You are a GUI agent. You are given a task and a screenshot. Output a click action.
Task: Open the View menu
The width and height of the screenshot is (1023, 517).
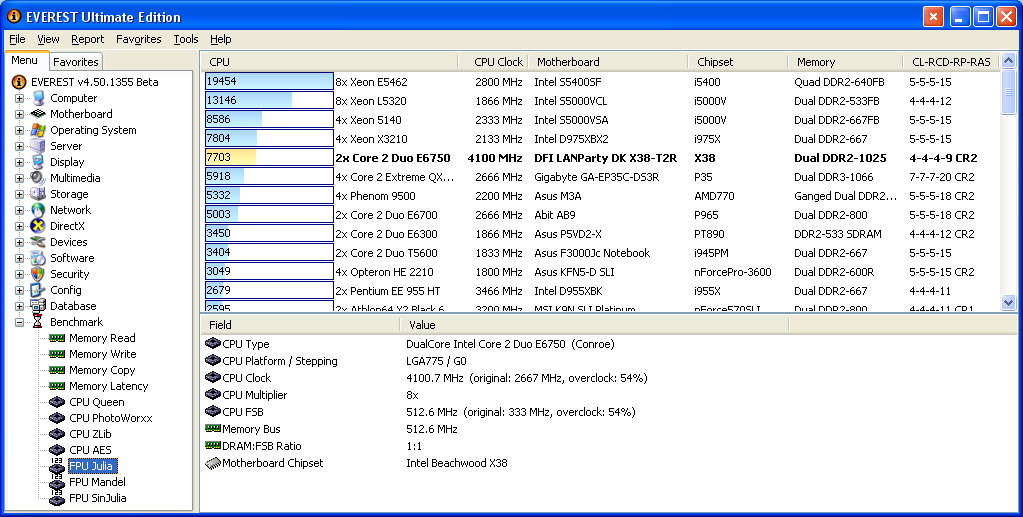pyautogui.click(x=48, y=39)
